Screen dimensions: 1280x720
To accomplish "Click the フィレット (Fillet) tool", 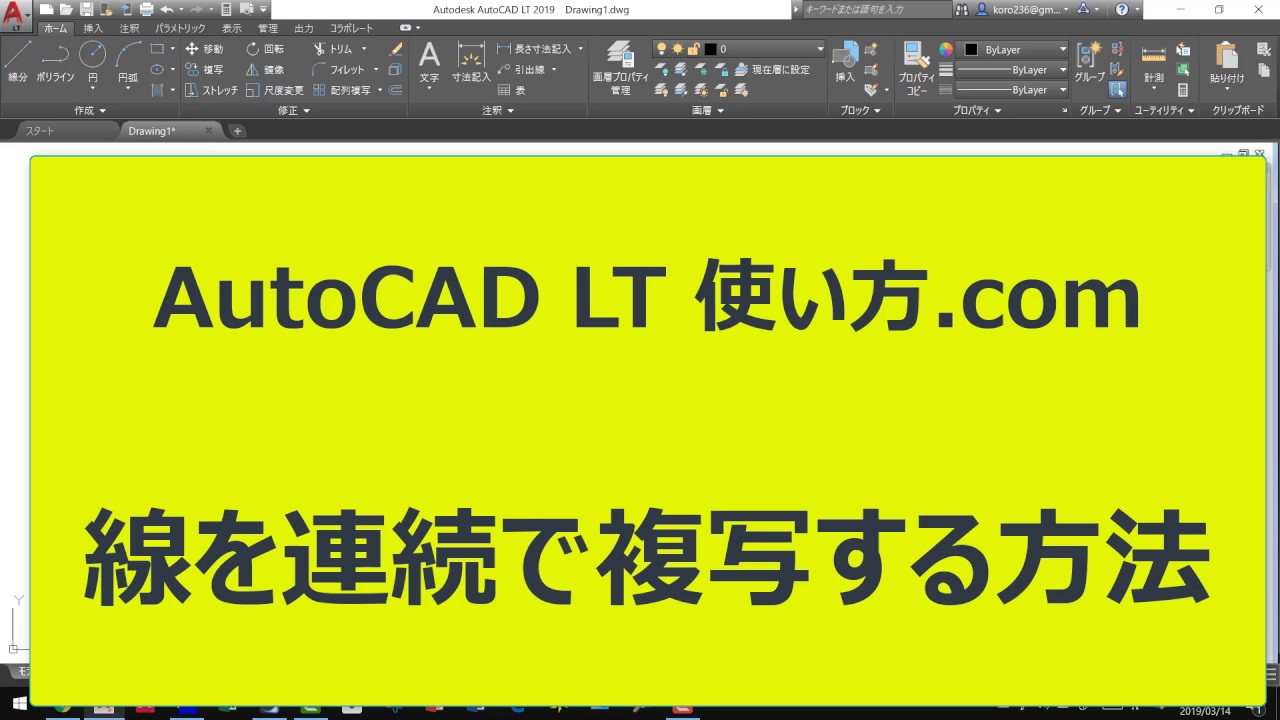I will coord(340,69).
